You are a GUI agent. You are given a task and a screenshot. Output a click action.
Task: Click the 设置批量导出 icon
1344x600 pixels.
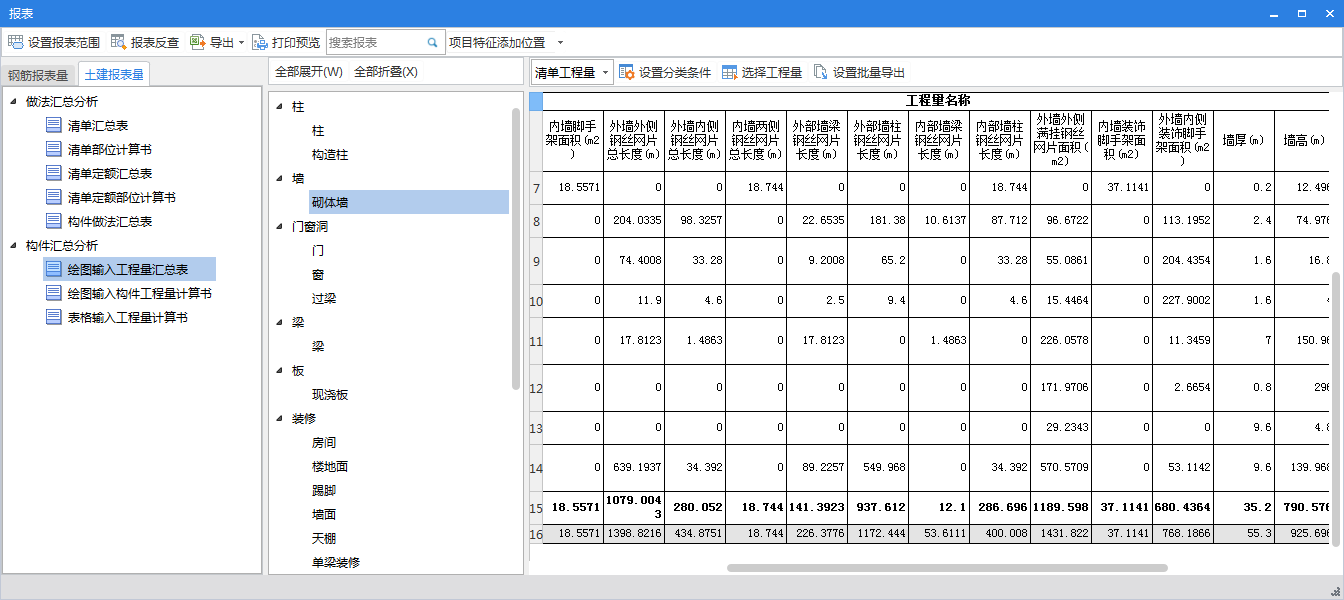[821, 72]
